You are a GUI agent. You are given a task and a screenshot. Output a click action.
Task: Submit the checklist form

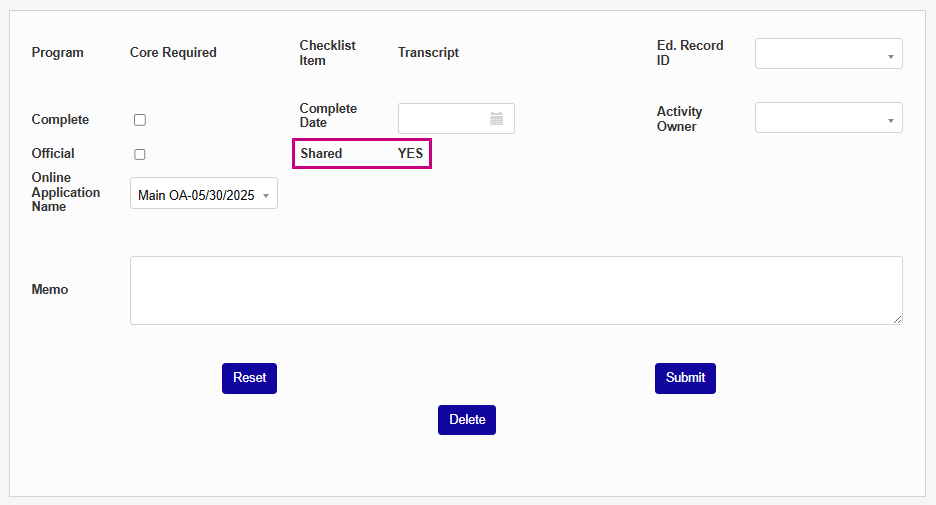(x=685, y=378)
